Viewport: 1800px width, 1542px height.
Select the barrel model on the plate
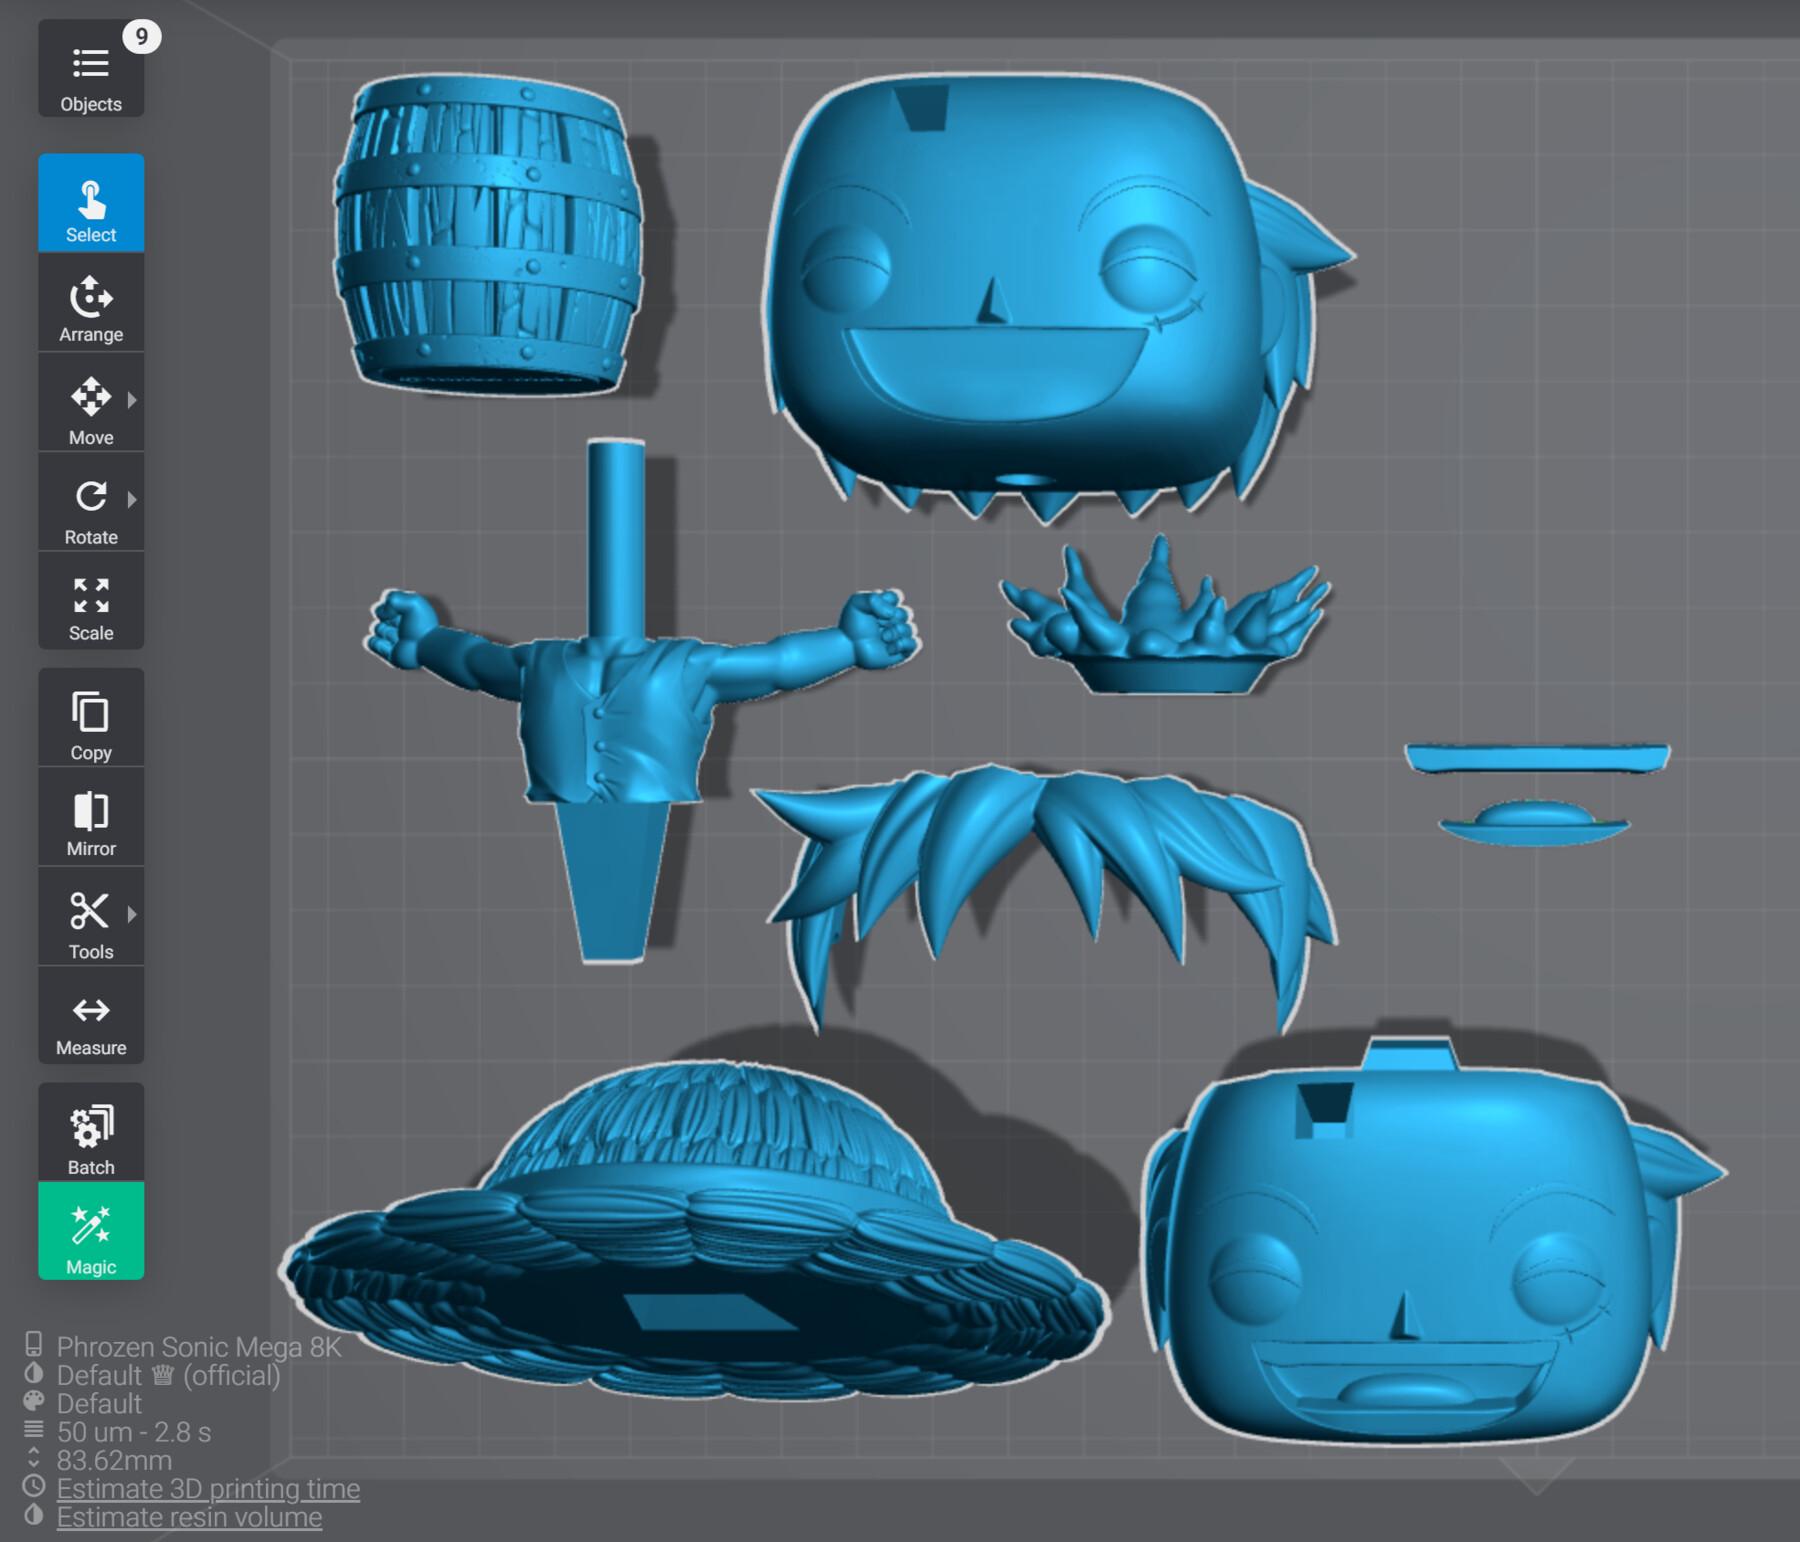pyautogui.click(x=488, y=235)
